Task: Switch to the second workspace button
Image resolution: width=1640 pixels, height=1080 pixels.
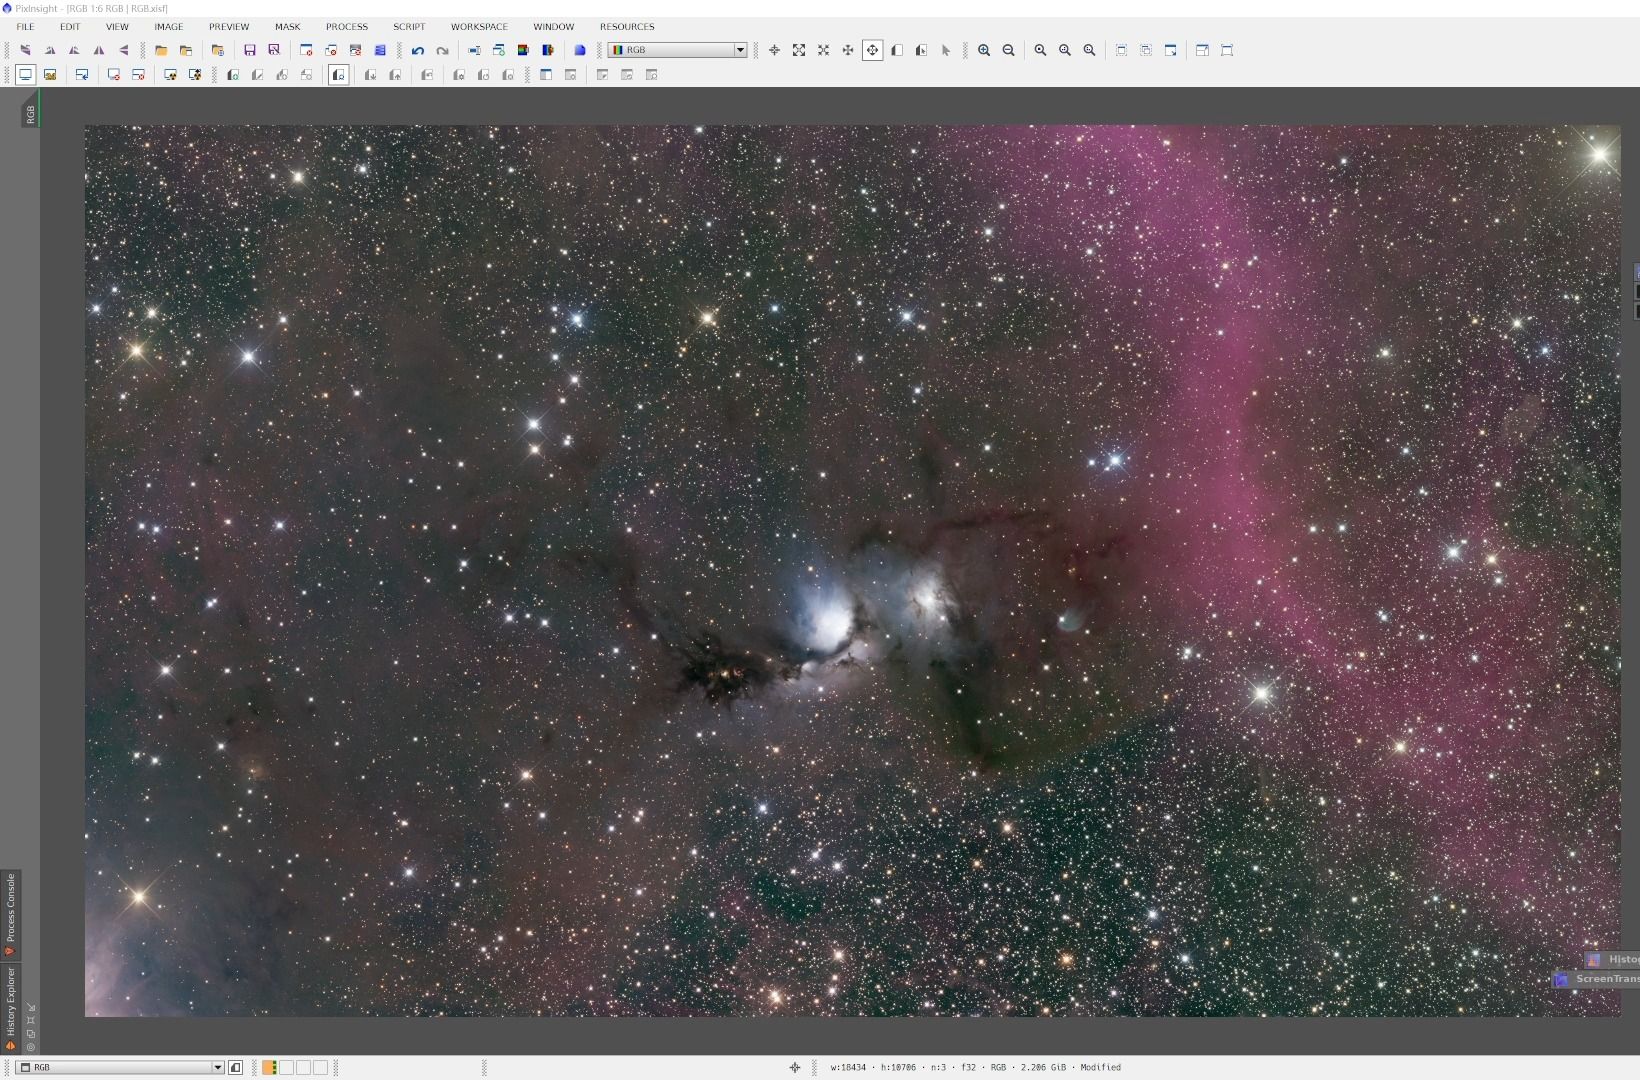Action: point(286,1067)
